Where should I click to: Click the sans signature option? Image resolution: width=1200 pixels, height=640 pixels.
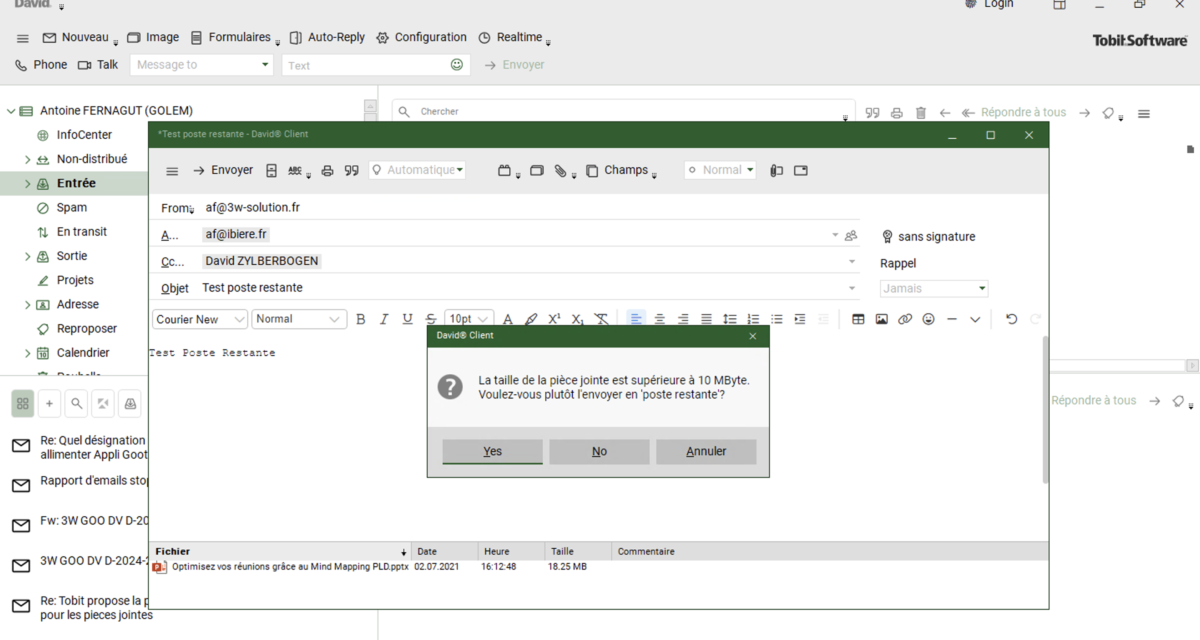tap(928, 237)
